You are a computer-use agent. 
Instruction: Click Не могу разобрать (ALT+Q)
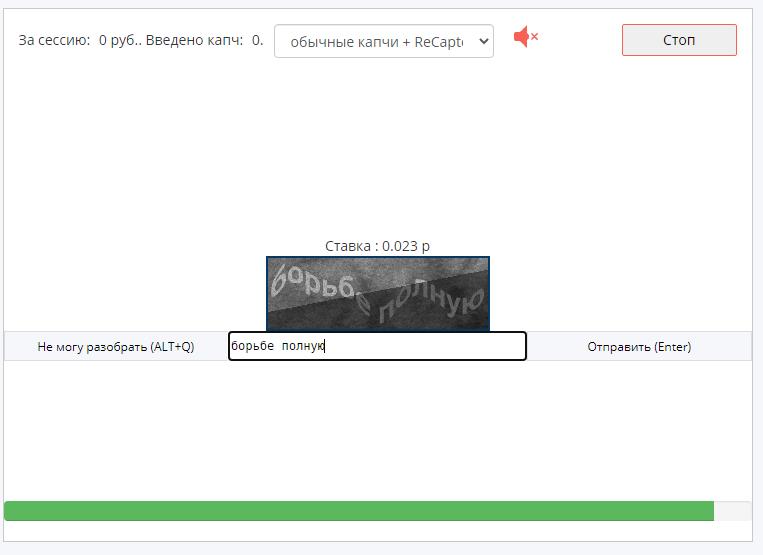click(x=116, y=346)
